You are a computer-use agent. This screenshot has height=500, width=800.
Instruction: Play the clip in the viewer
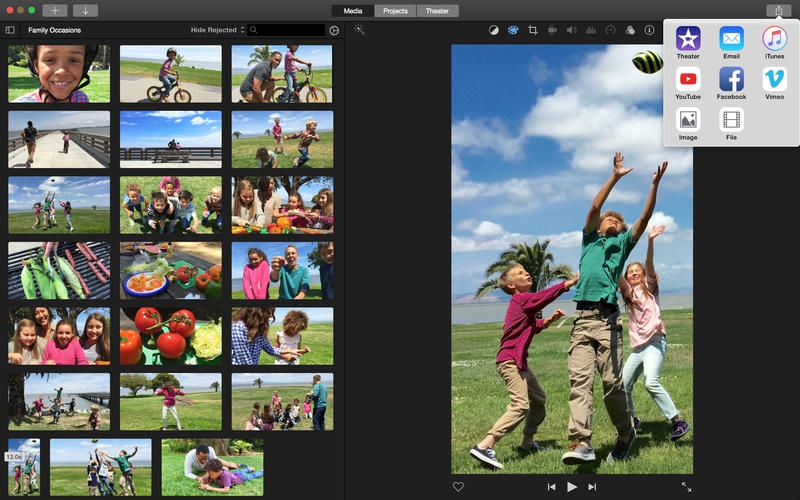[x=572, y=487]
